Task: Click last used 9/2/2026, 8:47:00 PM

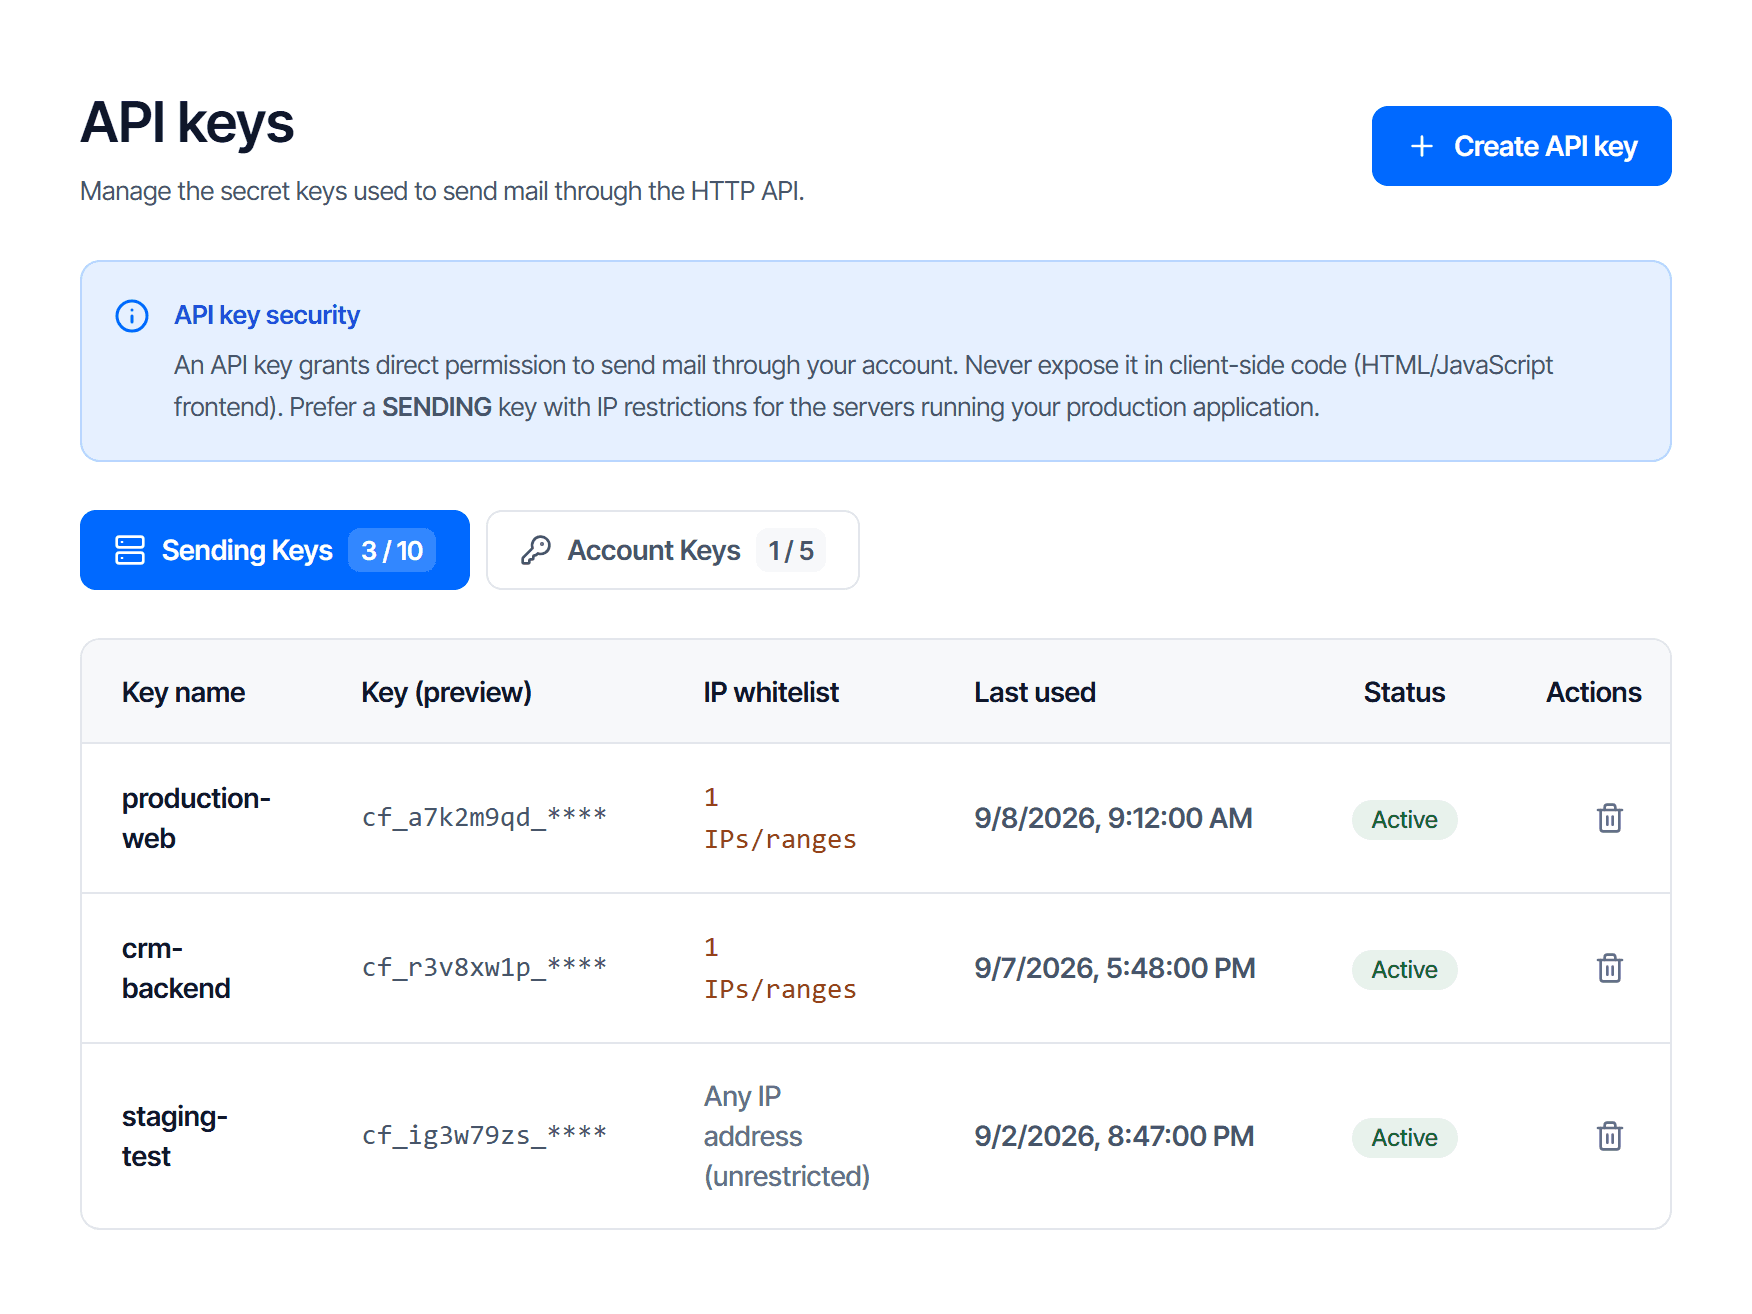Action: tap(1114, 1136)
